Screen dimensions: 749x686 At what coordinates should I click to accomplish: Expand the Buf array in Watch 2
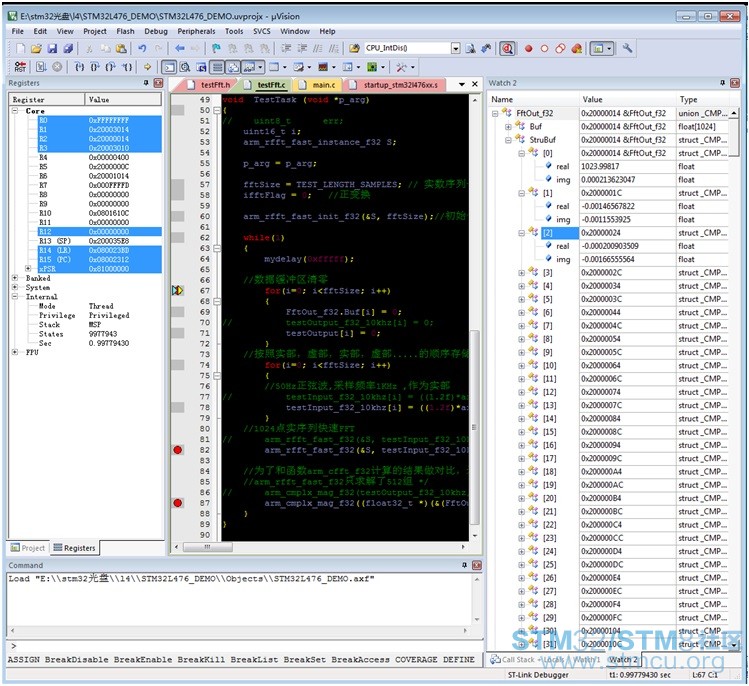(x=508, y=127)
